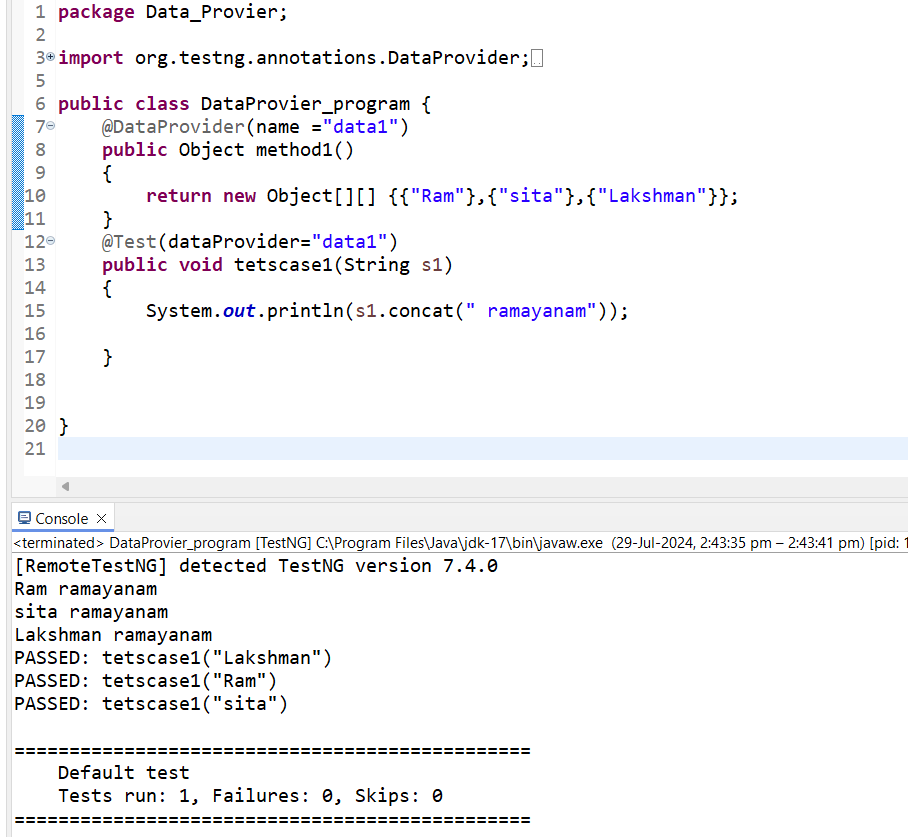Close the Console view tab
The height and width of the screenshot is (837, 908).
pyautogui.click(x=101, y=518)
